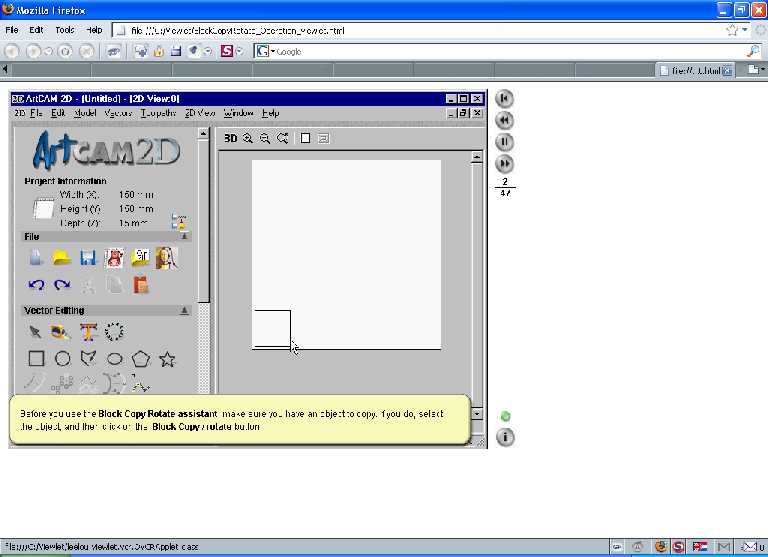Open Firefox Edit menu
768x557 pixels.
36,30
